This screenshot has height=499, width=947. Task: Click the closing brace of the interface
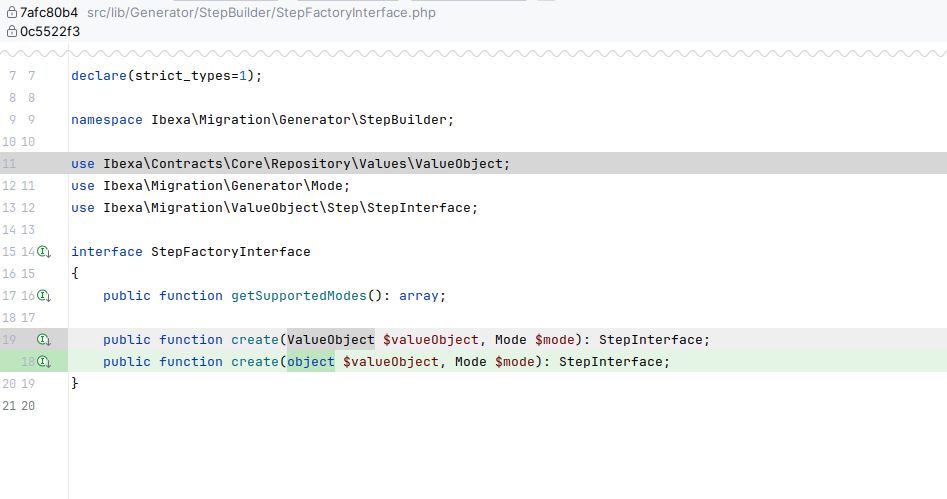pos(75,384)
